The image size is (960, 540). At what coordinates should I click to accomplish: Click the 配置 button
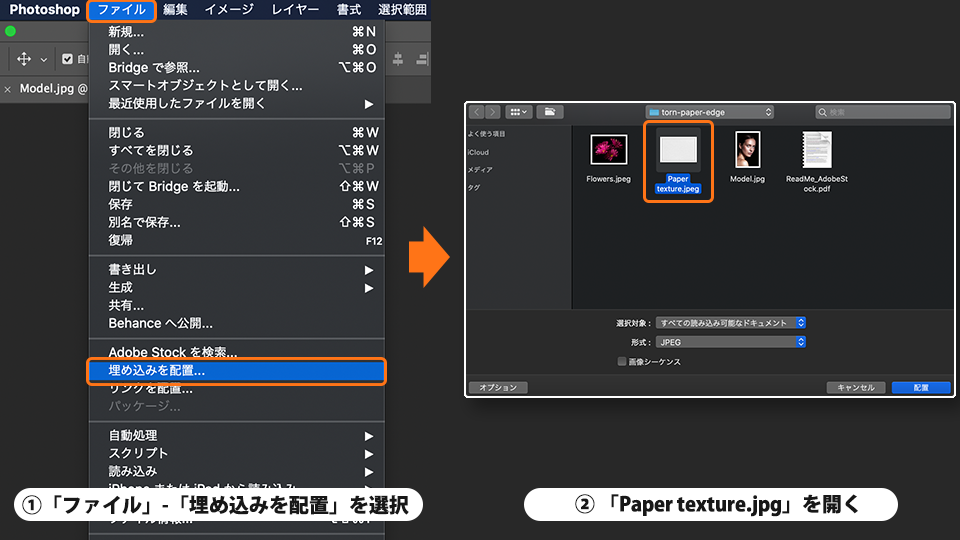tap(921, 388)
